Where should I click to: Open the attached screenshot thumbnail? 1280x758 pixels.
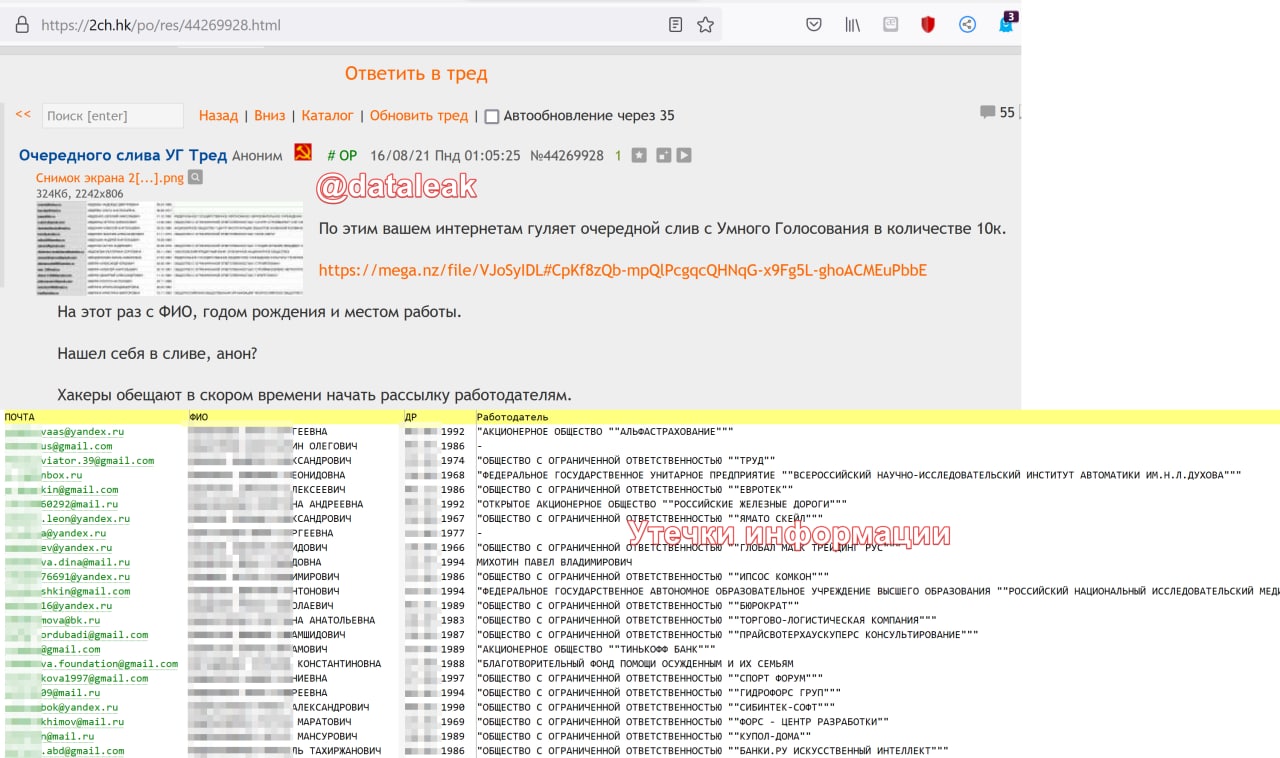coord(170,248)
